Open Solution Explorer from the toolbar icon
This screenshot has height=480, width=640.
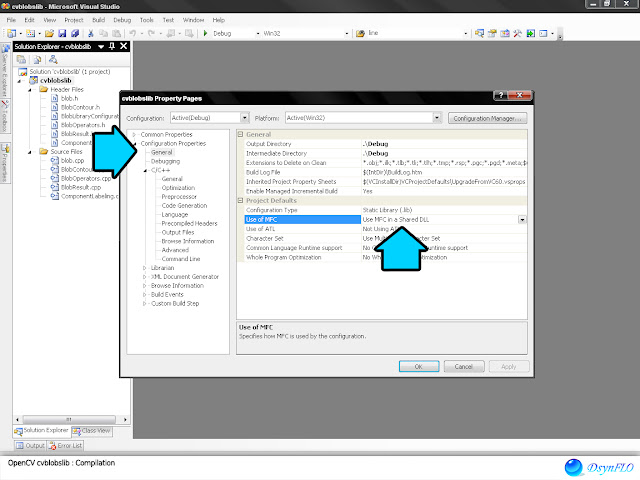(x=479, y=33)
